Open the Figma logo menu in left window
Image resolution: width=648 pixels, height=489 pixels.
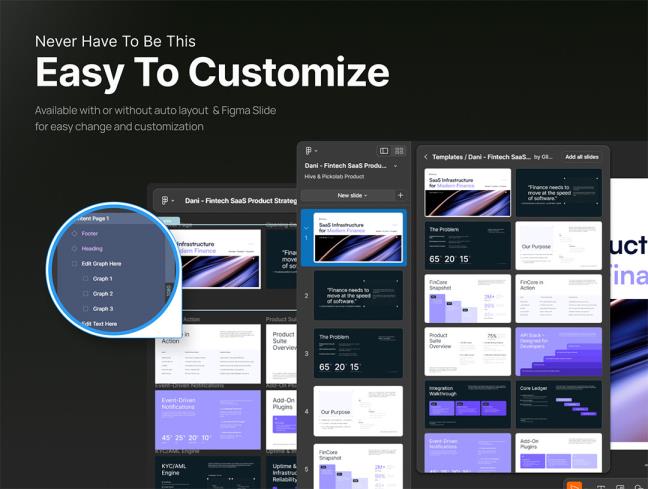click(164, 200)
